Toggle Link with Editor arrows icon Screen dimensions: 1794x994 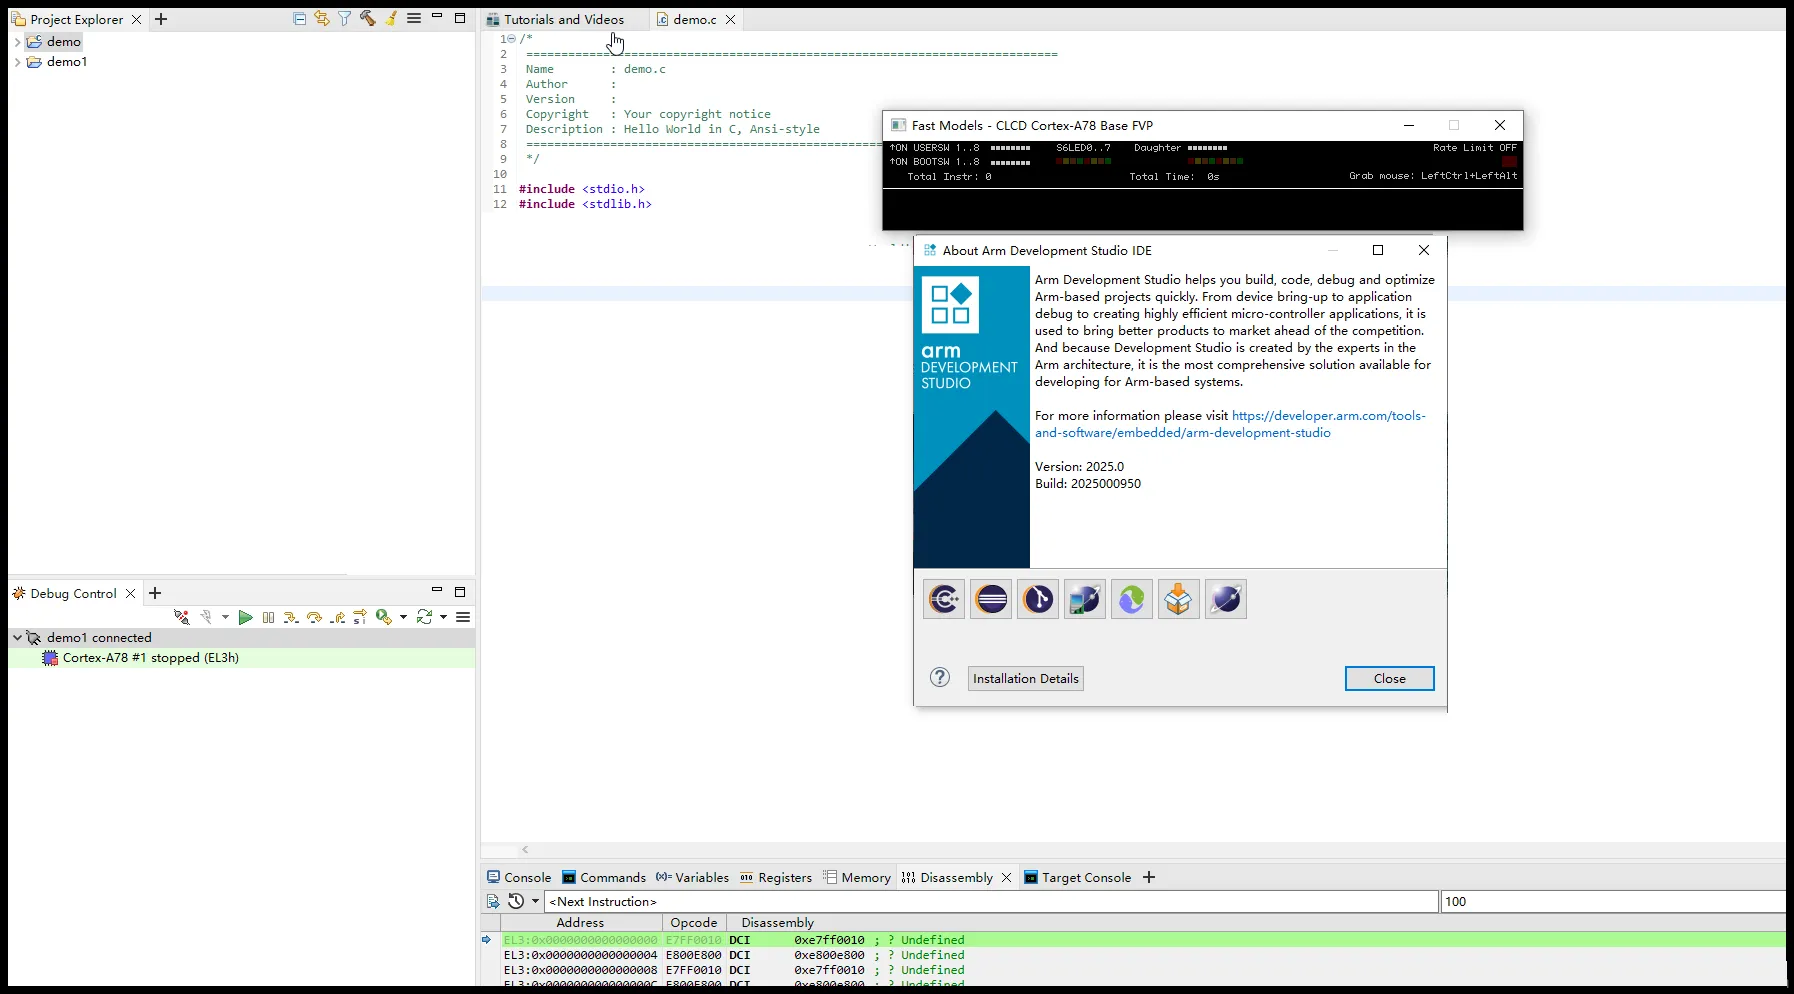pos(322,19)
